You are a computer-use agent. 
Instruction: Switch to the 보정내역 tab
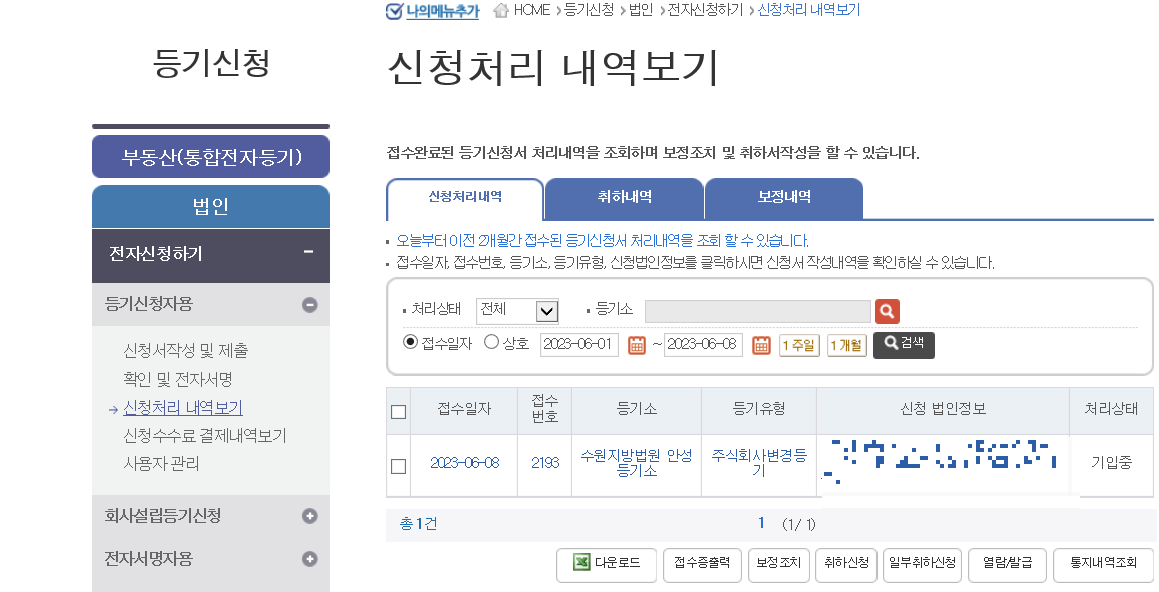pos(784,198)
